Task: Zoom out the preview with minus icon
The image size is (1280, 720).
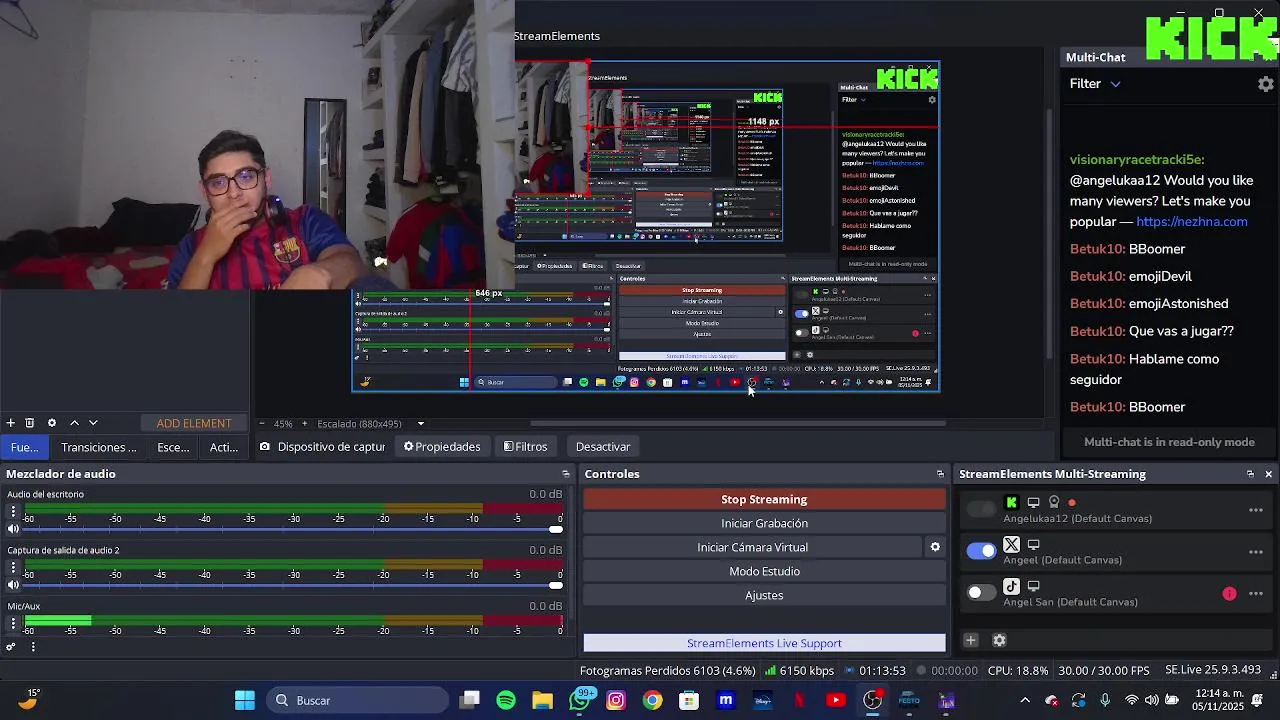Action: (262, 423)
